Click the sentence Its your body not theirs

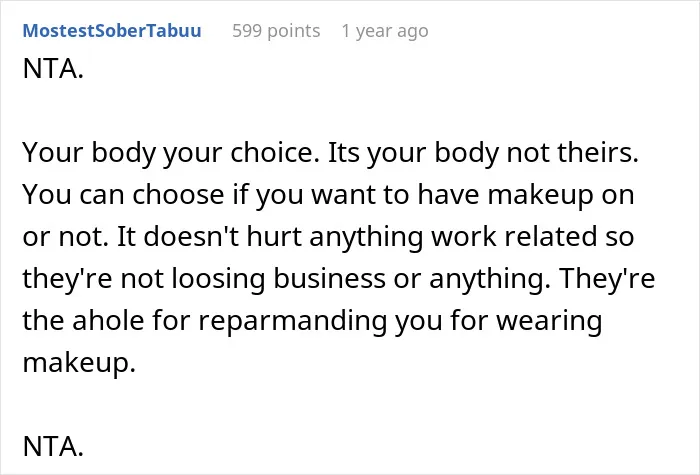pyautogui.click(x=483, y=153)
